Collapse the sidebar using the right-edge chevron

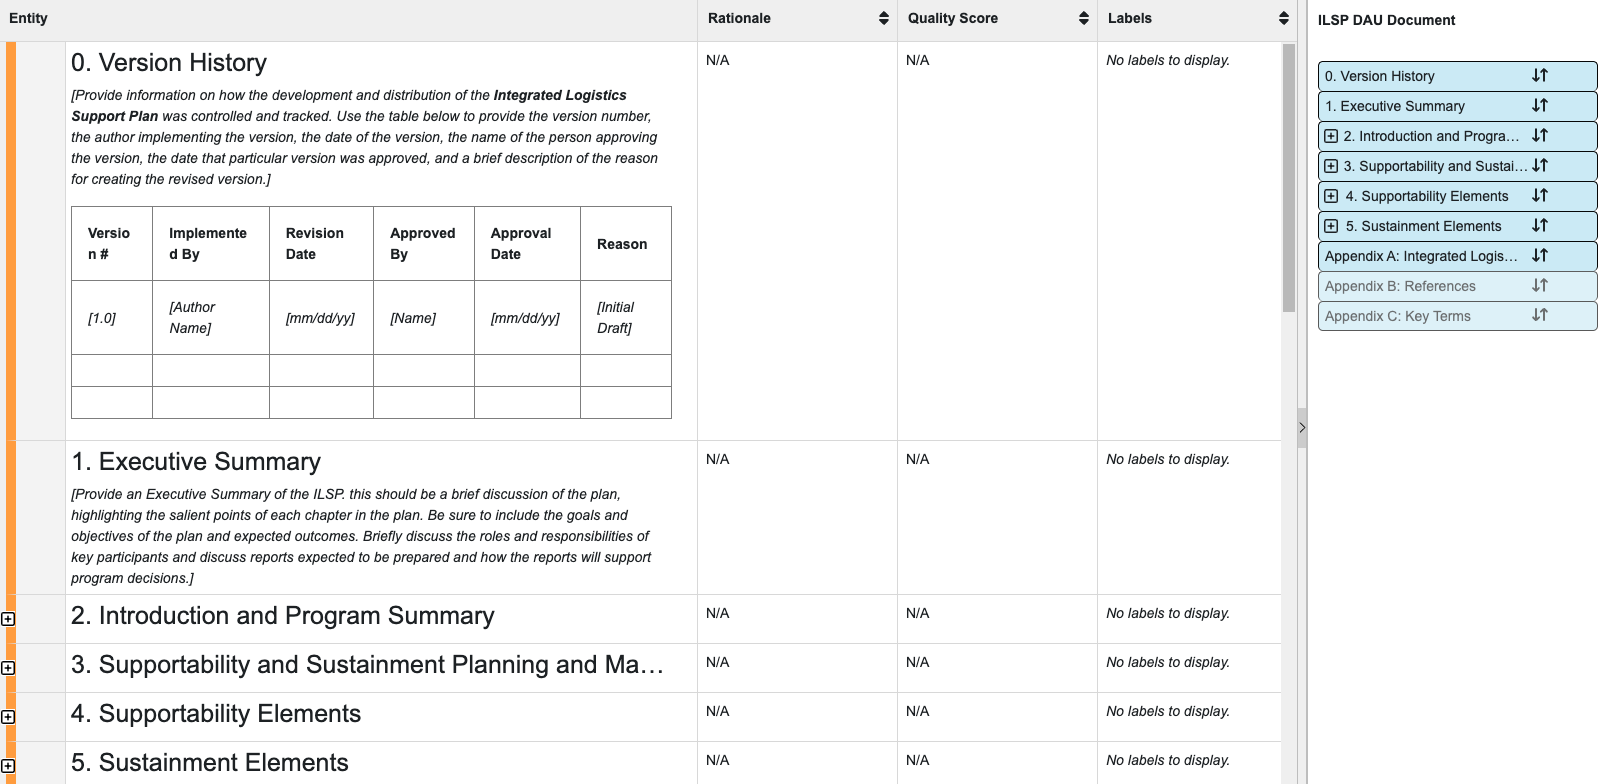[1301, 427]
